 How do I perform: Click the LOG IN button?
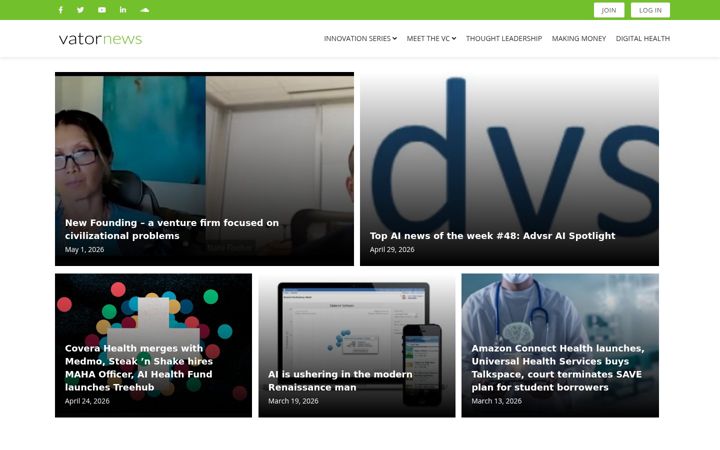[650, 10]
